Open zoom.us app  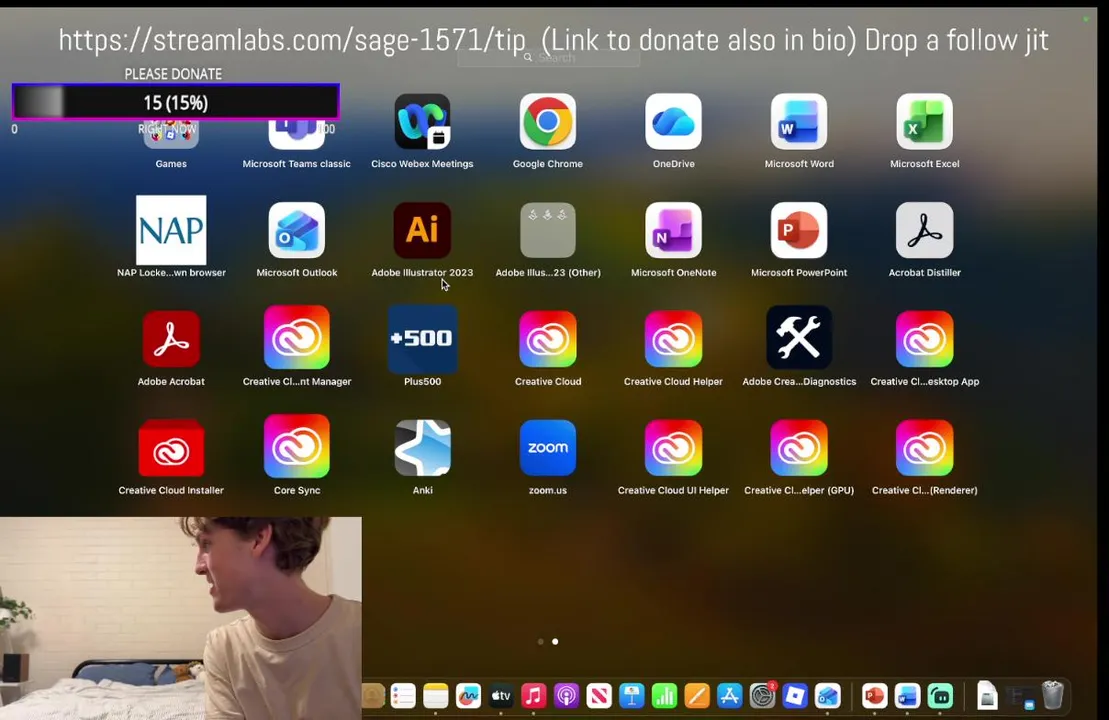pyautogui.click(x=547, y=448)
